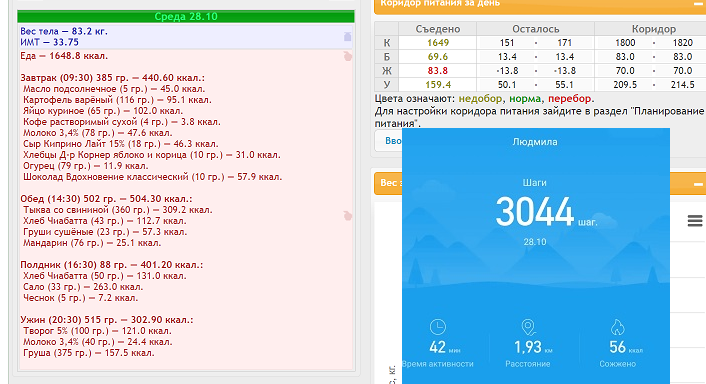Click the apple icon beside the Обед meal

coord(348,216)
